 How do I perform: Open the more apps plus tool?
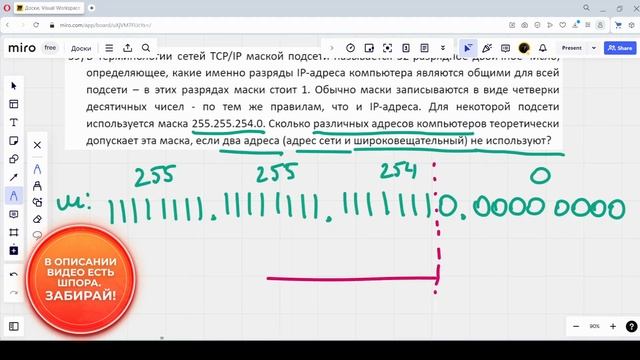13,250
